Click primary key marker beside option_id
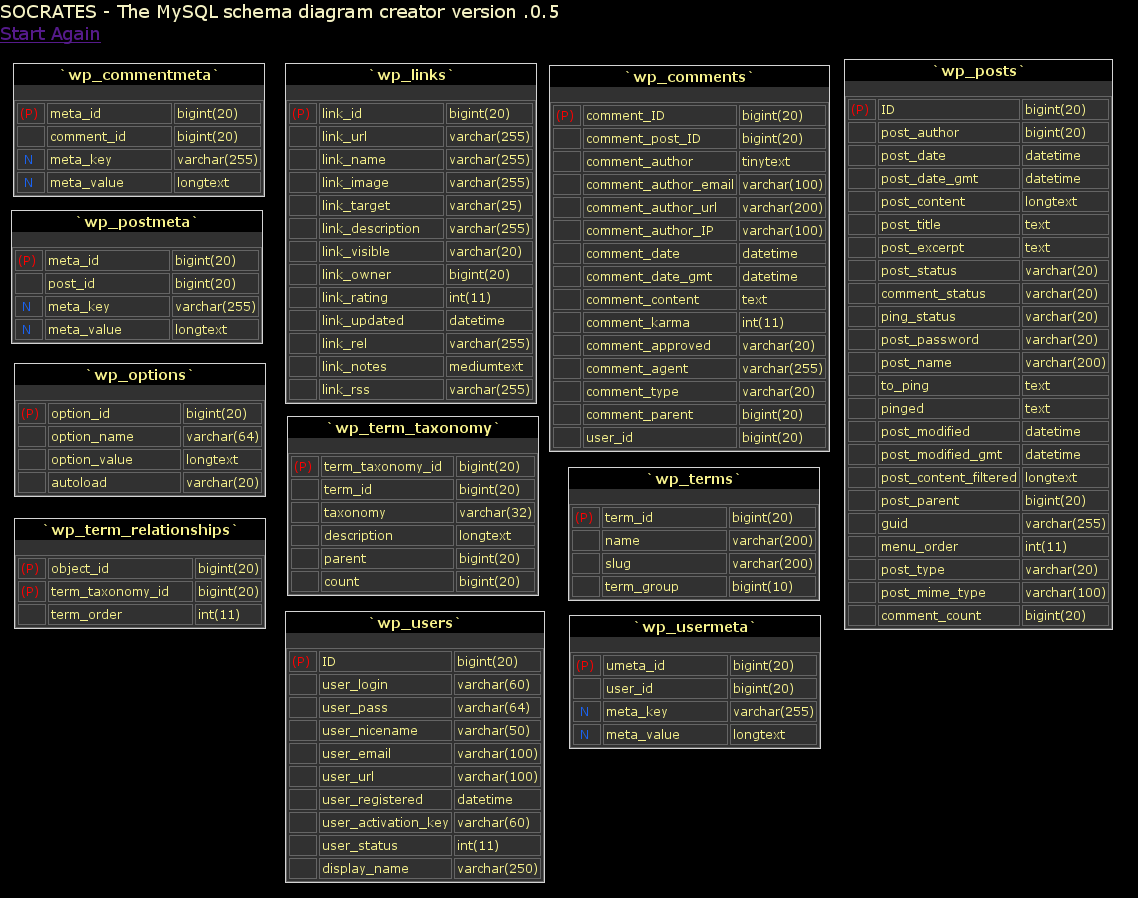The width and height of the screenshot is (1138, 898). pos(31,413)
